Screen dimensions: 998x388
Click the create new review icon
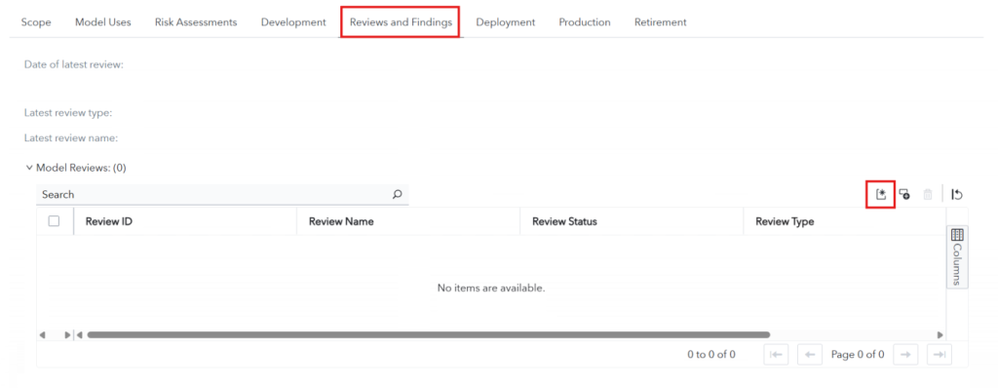pos(881,195)
